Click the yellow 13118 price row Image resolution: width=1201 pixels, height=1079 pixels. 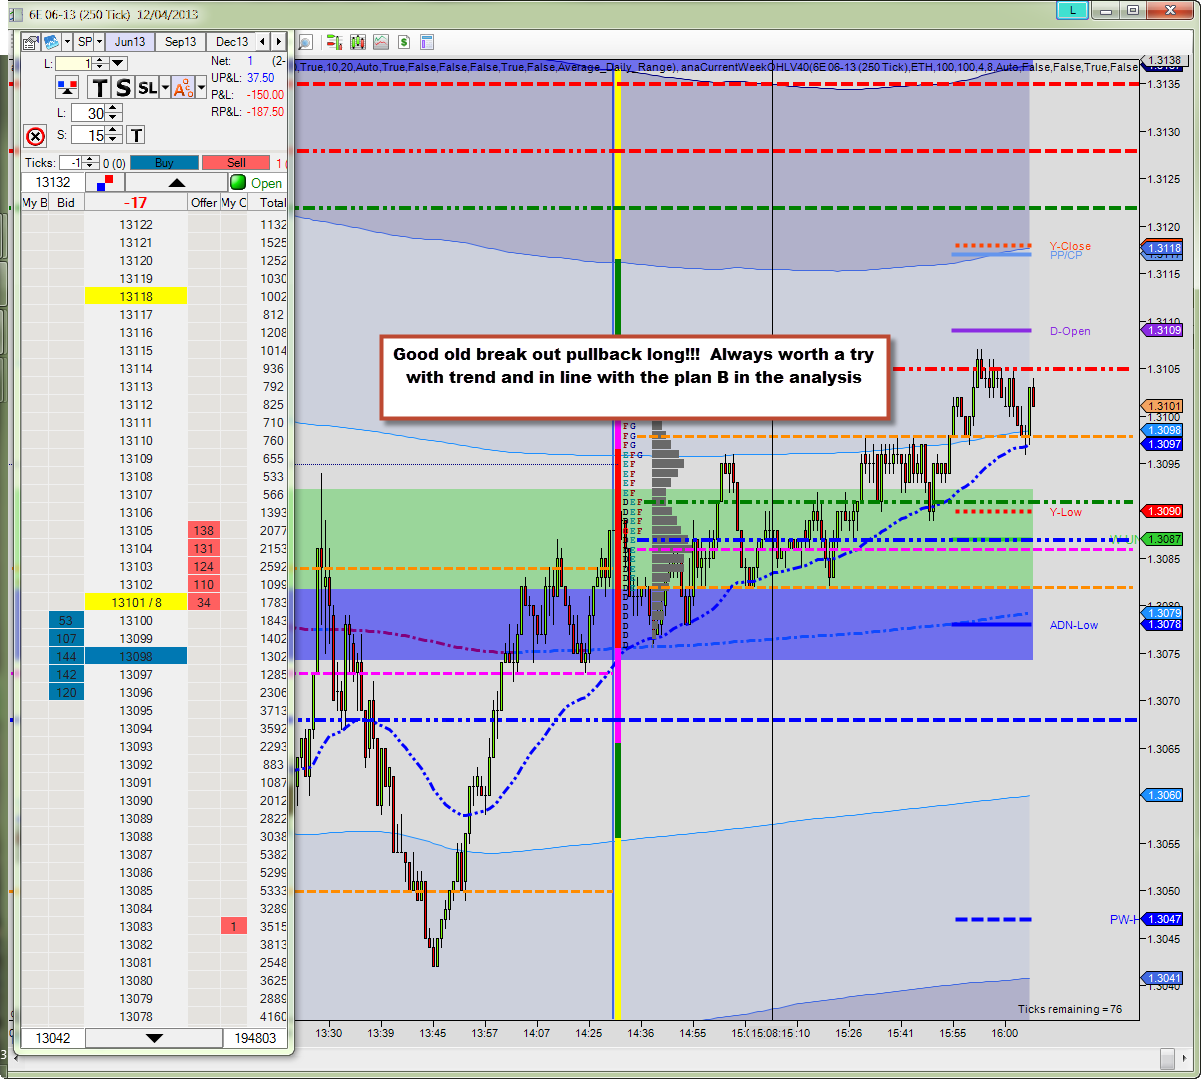136,296
